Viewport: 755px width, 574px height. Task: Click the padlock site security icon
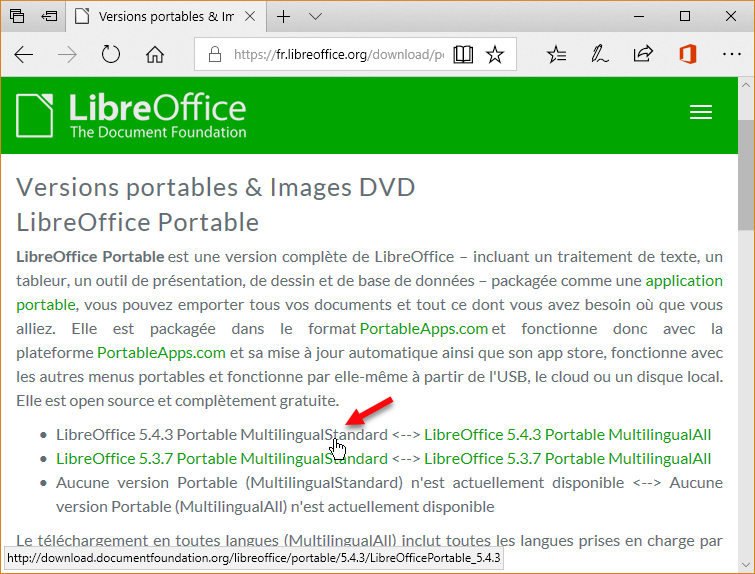click(x=215, y=54)
